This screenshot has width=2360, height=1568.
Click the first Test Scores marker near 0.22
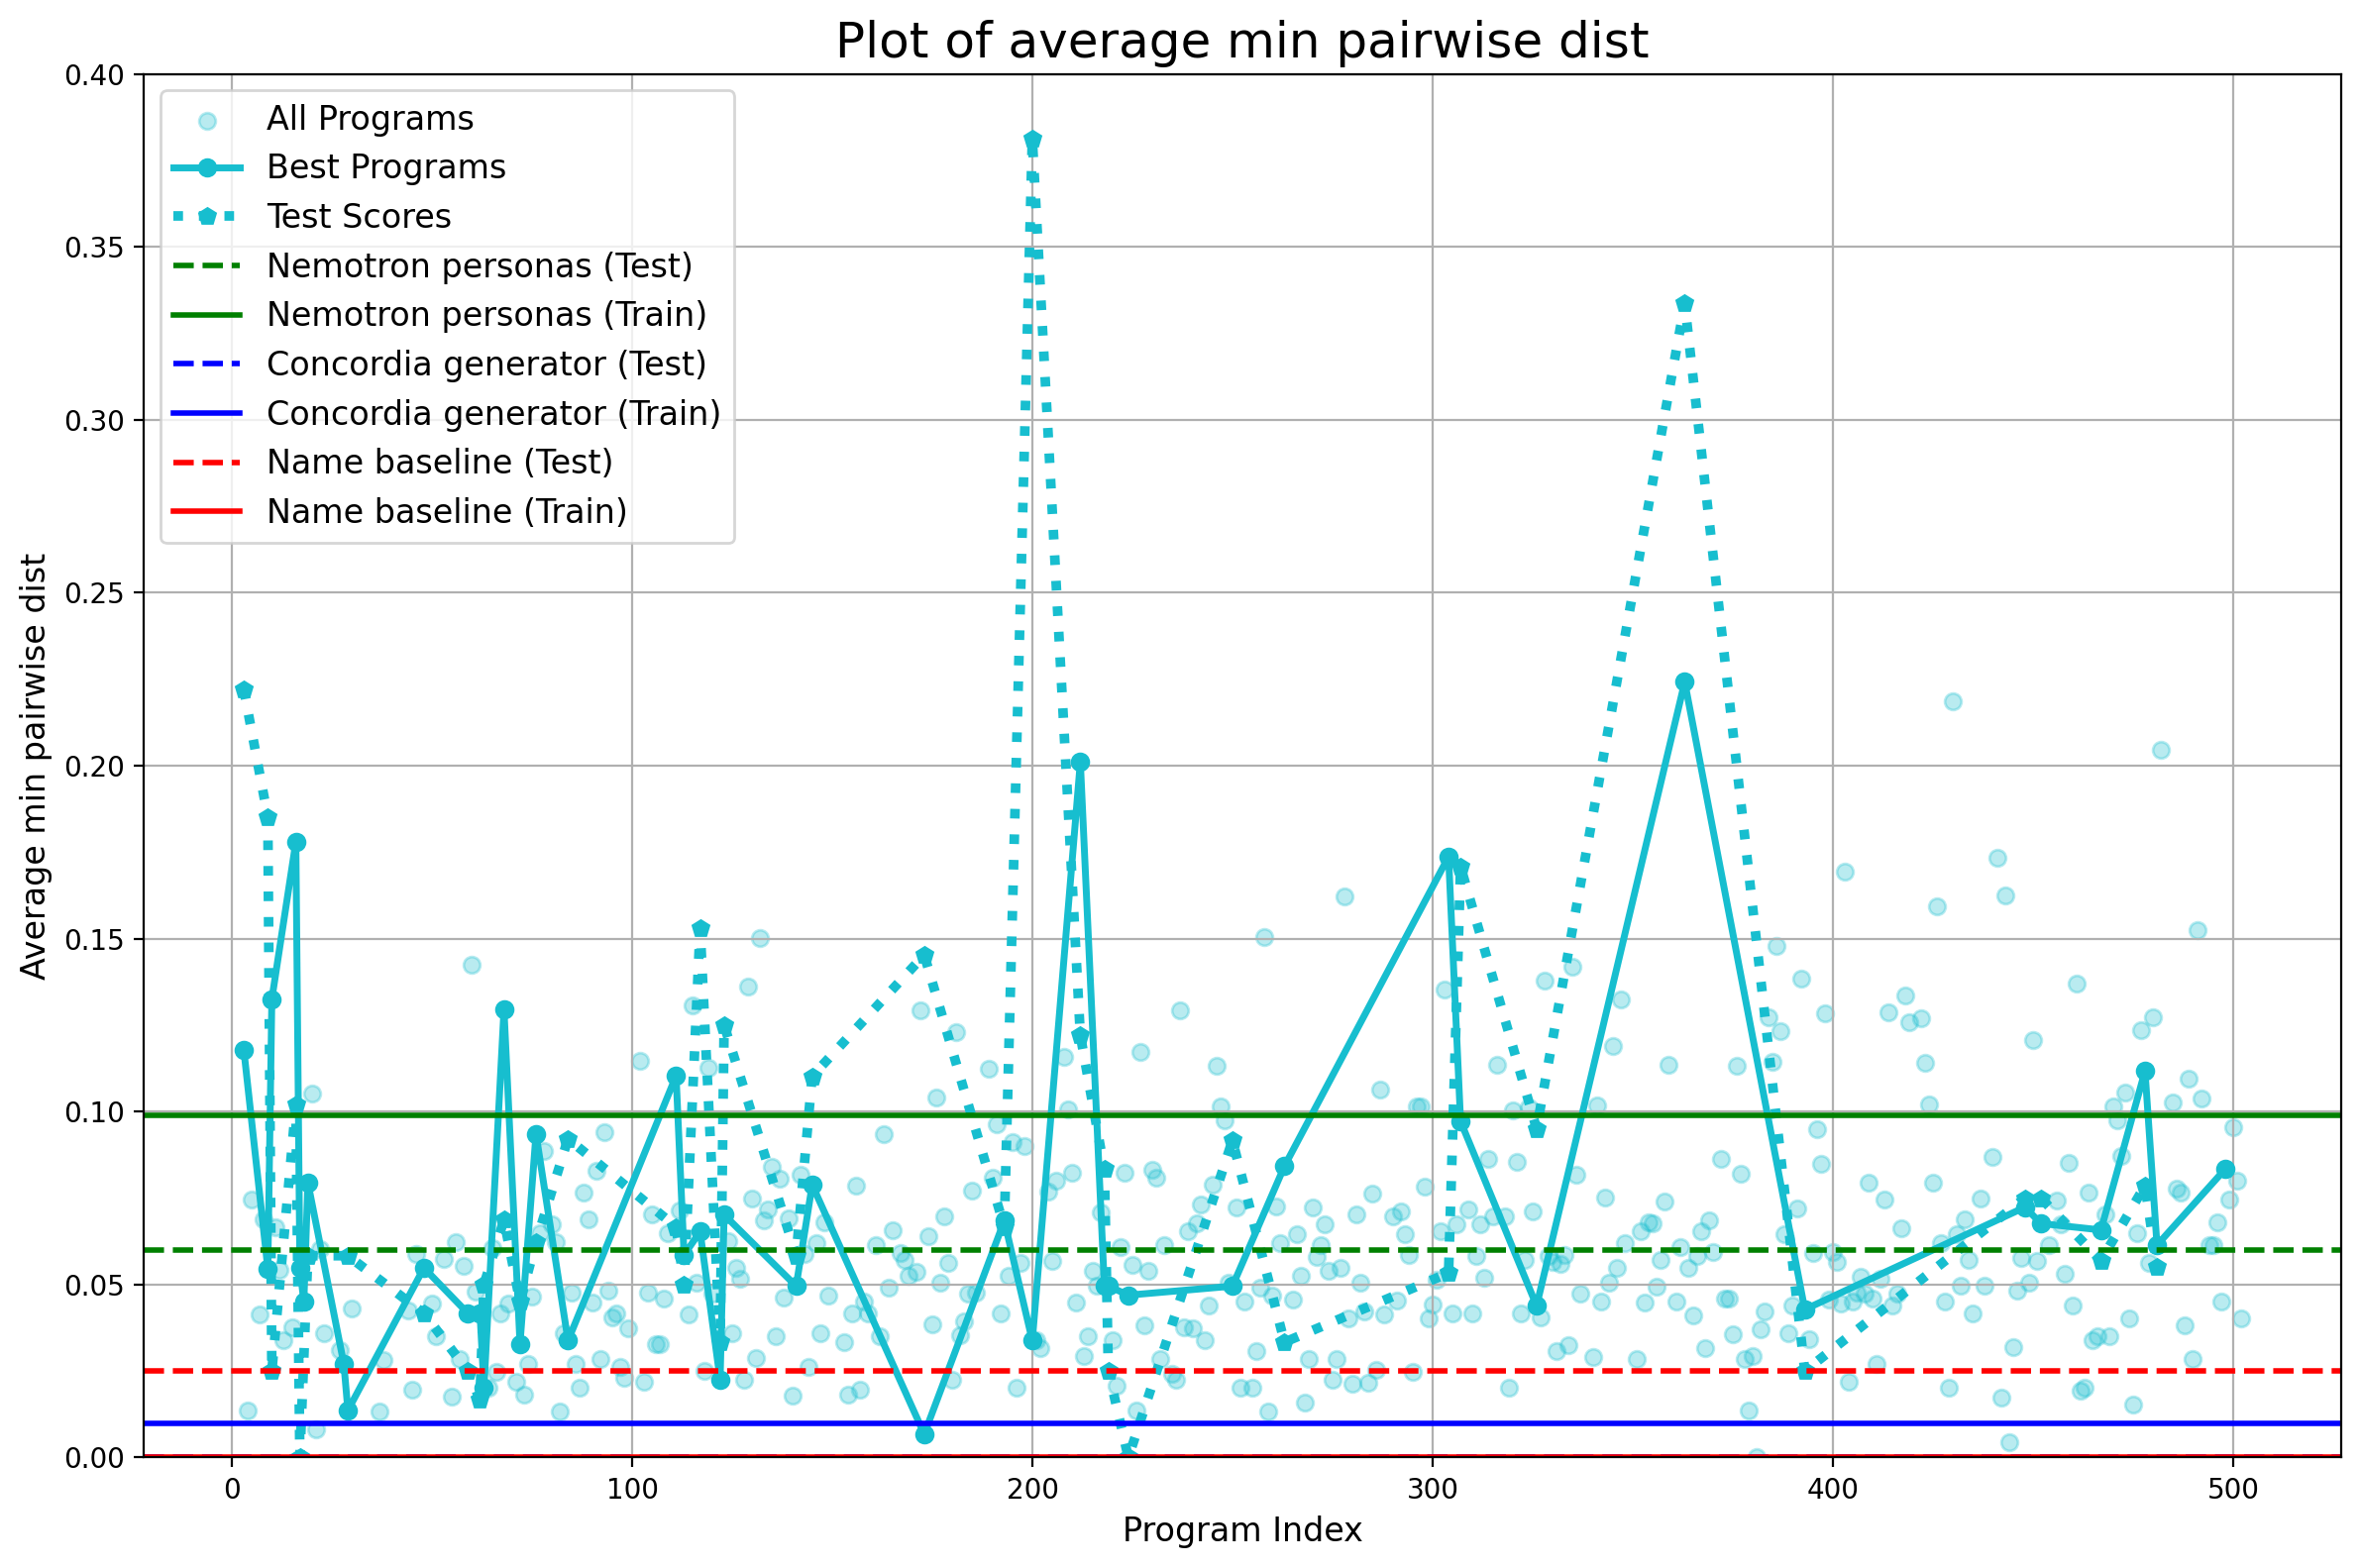coord(244,691)
